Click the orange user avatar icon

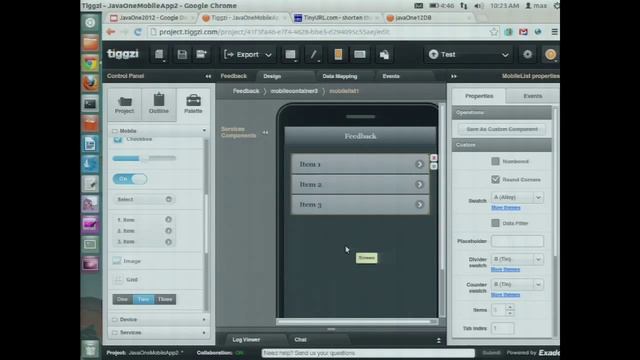click(550, 54)
